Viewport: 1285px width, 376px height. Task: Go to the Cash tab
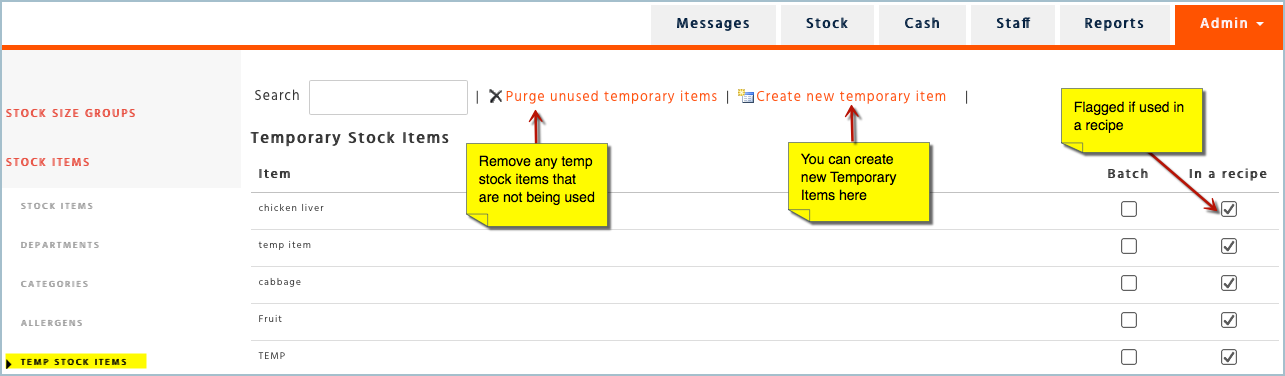coord(922,25)
